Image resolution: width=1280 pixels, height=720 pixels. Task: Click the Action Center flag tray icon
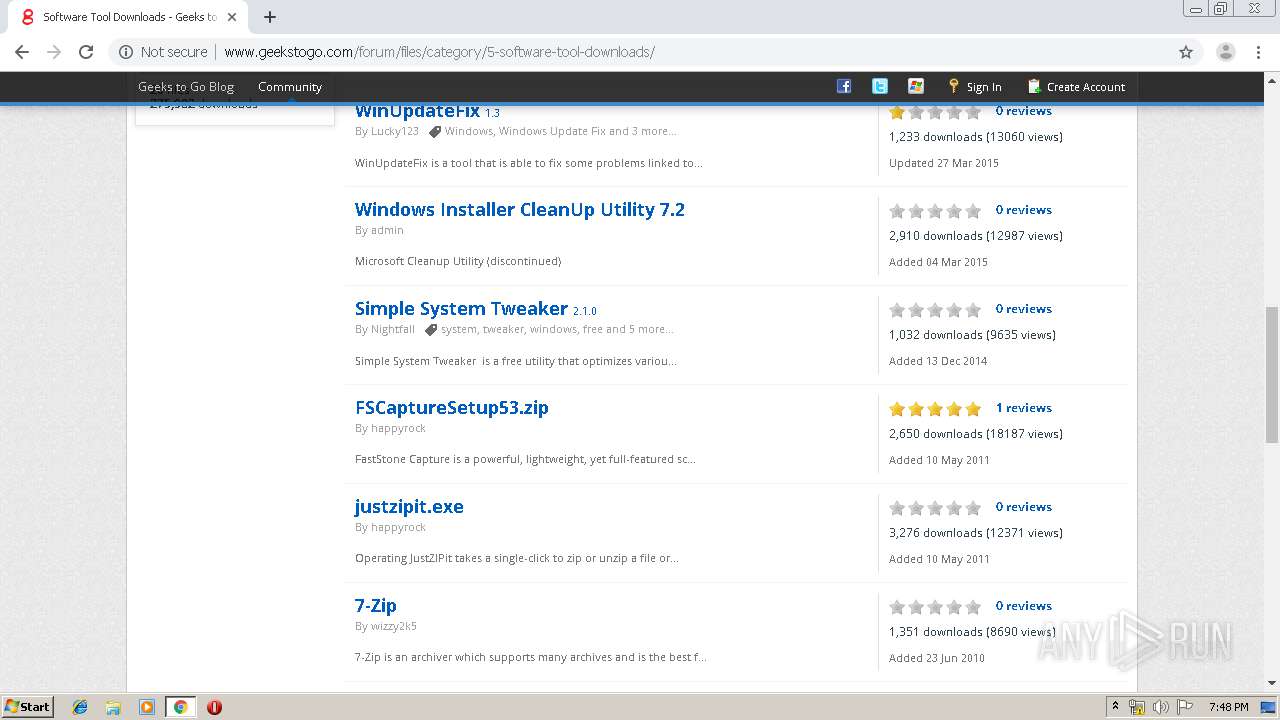point(1183,707)
